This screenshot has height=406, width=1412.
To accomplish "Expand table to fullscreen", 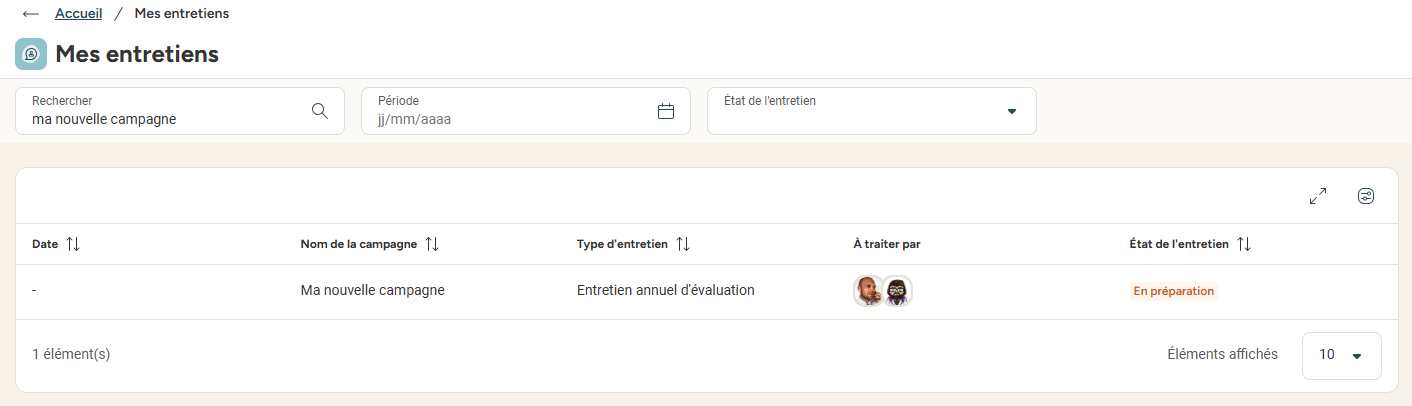I will (x=1318, y=197).
